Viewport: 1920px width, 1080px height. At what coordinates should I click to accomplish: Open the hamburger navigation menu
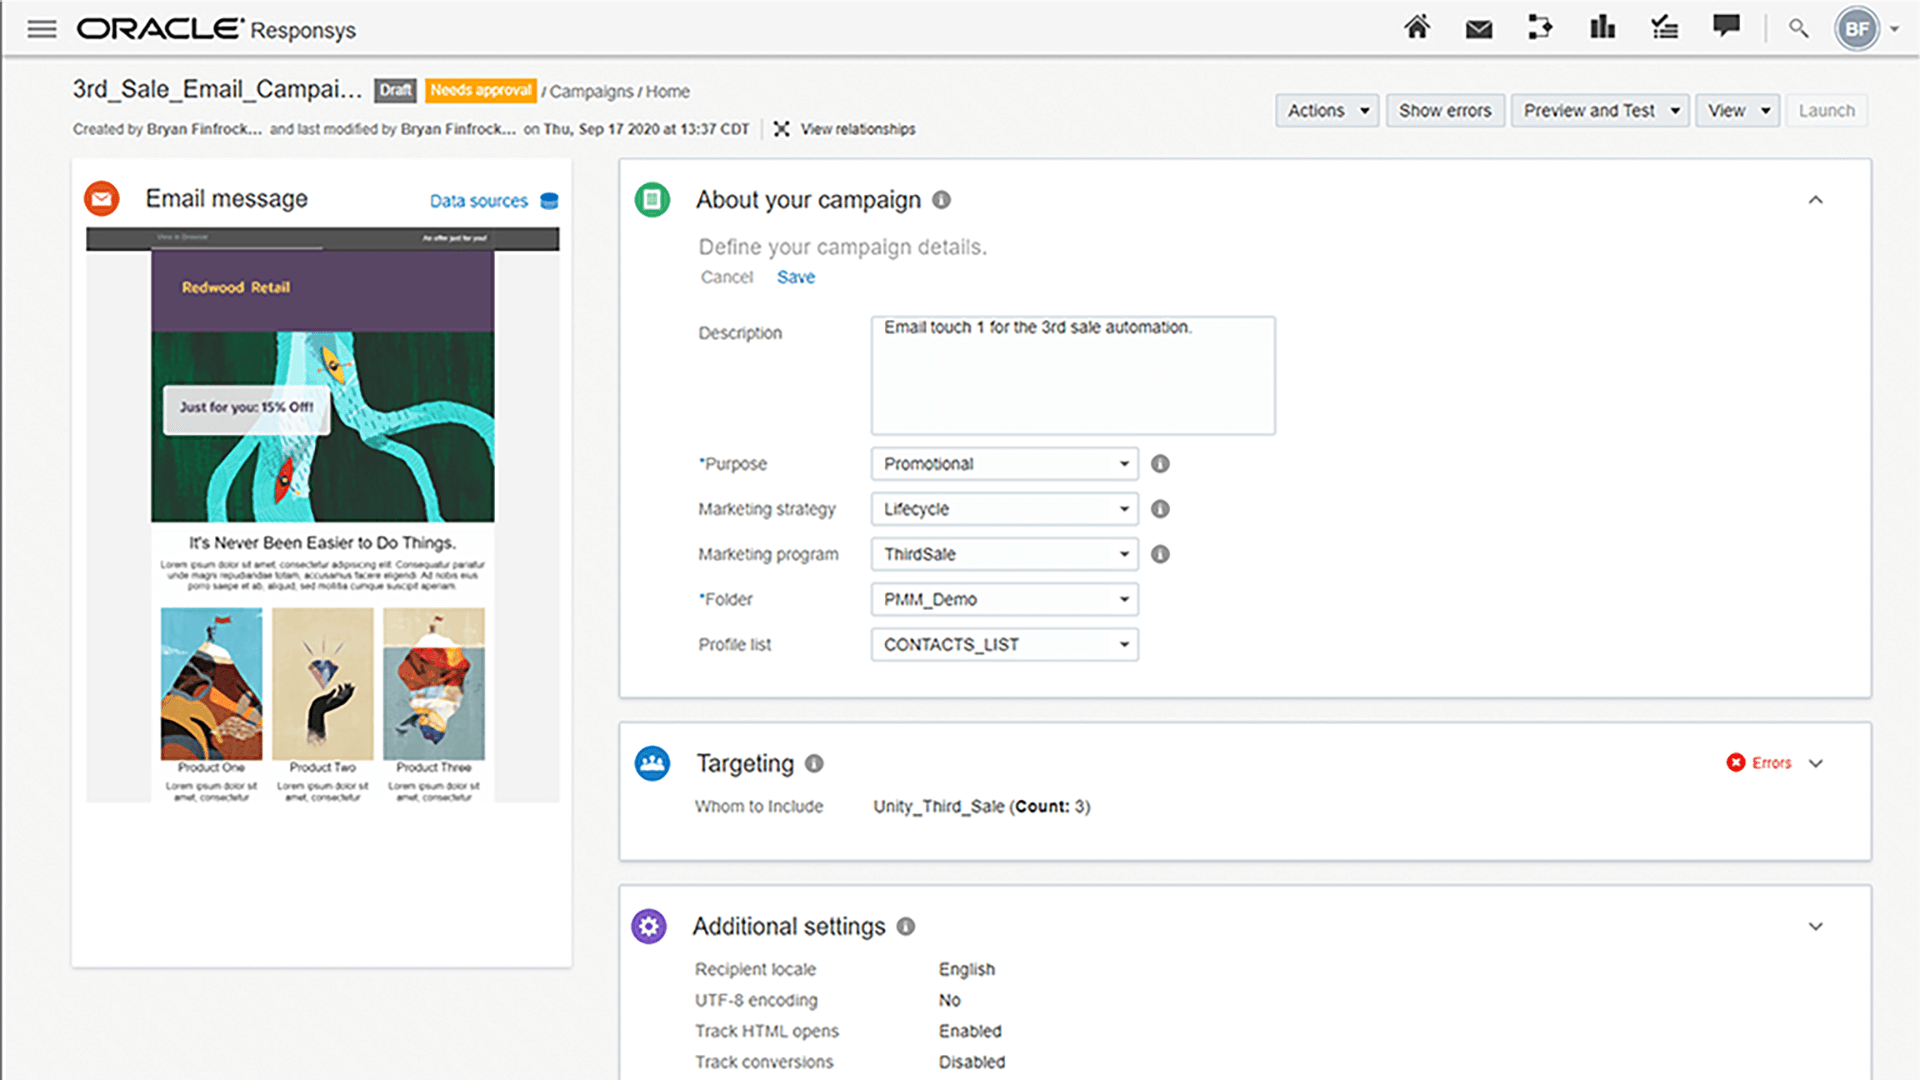pyautogui.click(x=41, y=28)
